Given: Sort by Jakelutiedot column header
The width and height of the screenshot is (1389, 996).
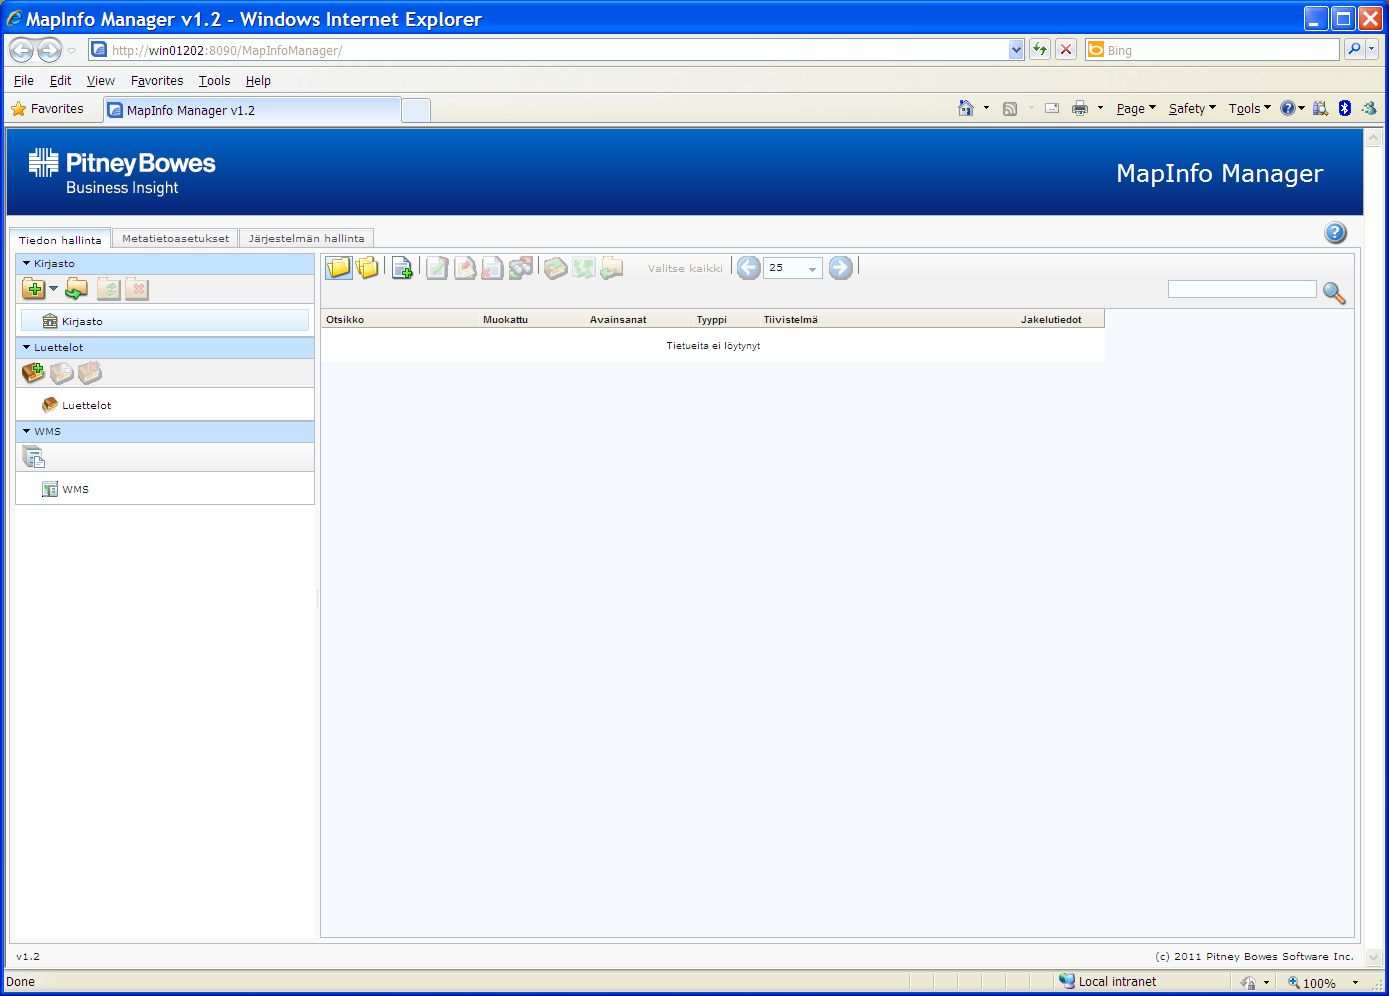Looking at the screenshot, I should click(x=1051, y=319).
